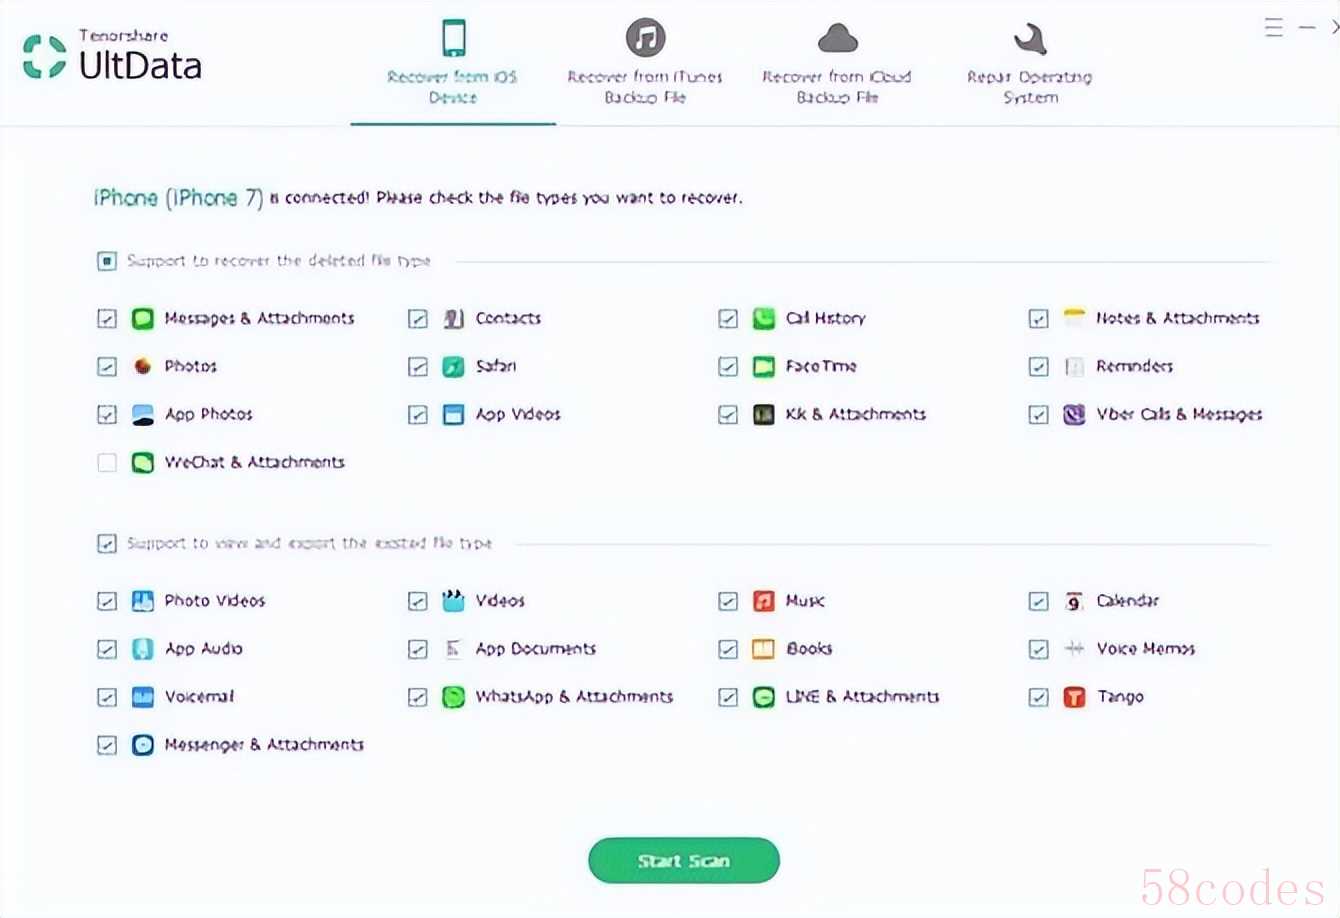Click the Kik & Attachments icon

pyautogui.click(x=764, y=414)
